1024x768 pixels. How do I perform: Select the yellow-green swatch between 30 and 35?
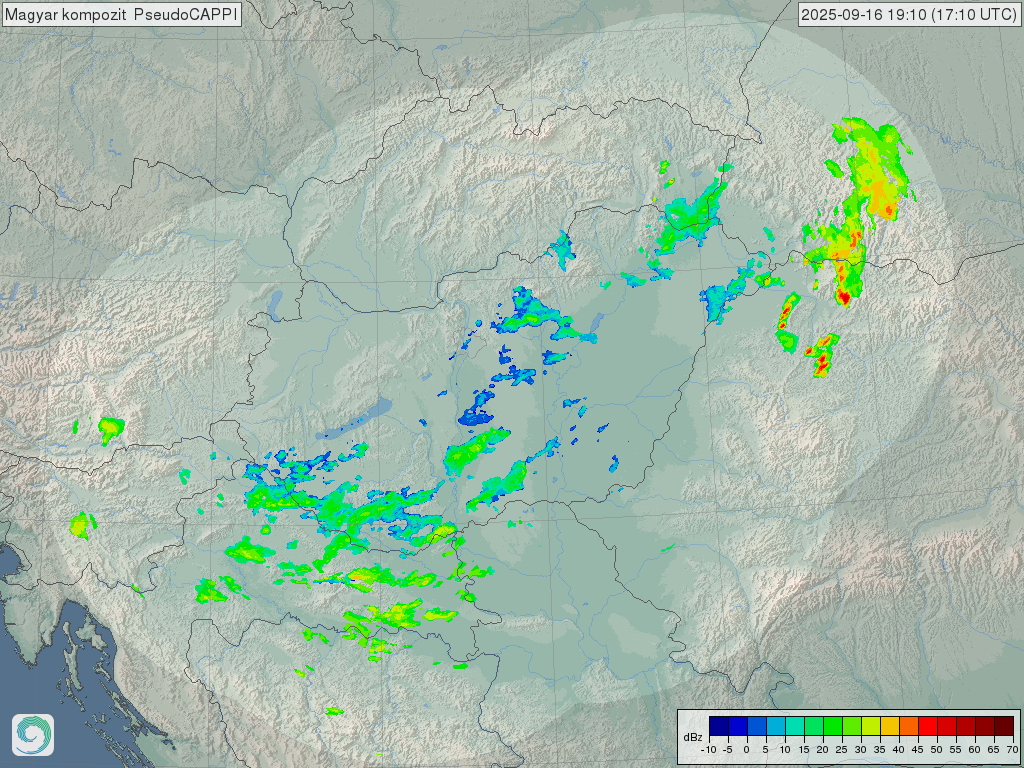coord(871,726)
